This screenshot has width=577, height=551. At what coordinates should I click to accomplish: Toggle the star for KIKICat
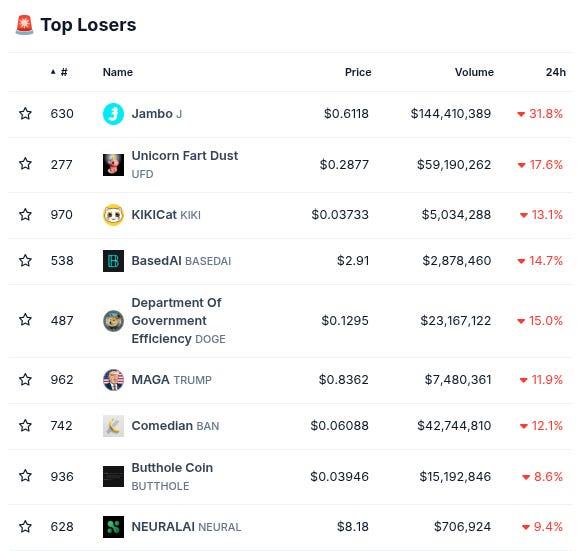(25, 214)
